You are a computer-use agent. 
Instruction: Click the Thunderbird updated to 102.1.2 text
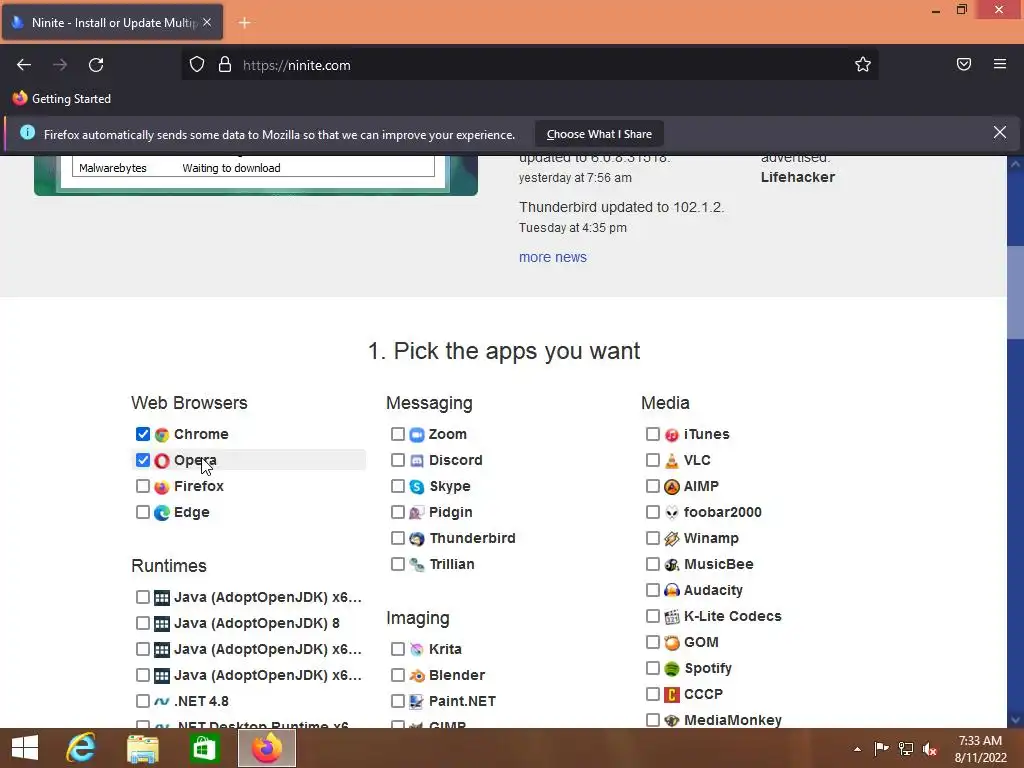point(621,207)
